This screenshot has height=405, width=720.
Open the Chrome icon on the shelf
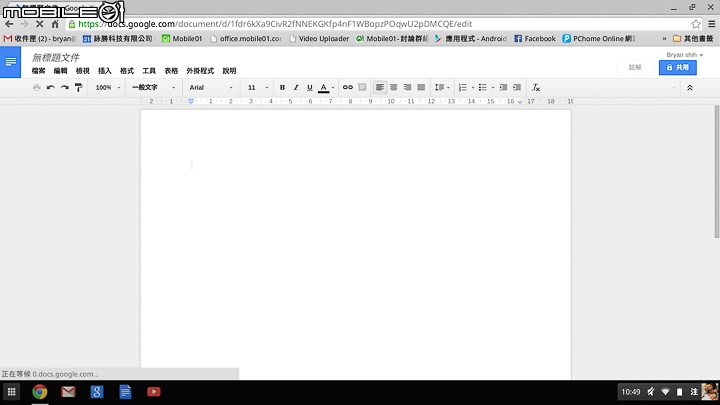tap(39, 392)
